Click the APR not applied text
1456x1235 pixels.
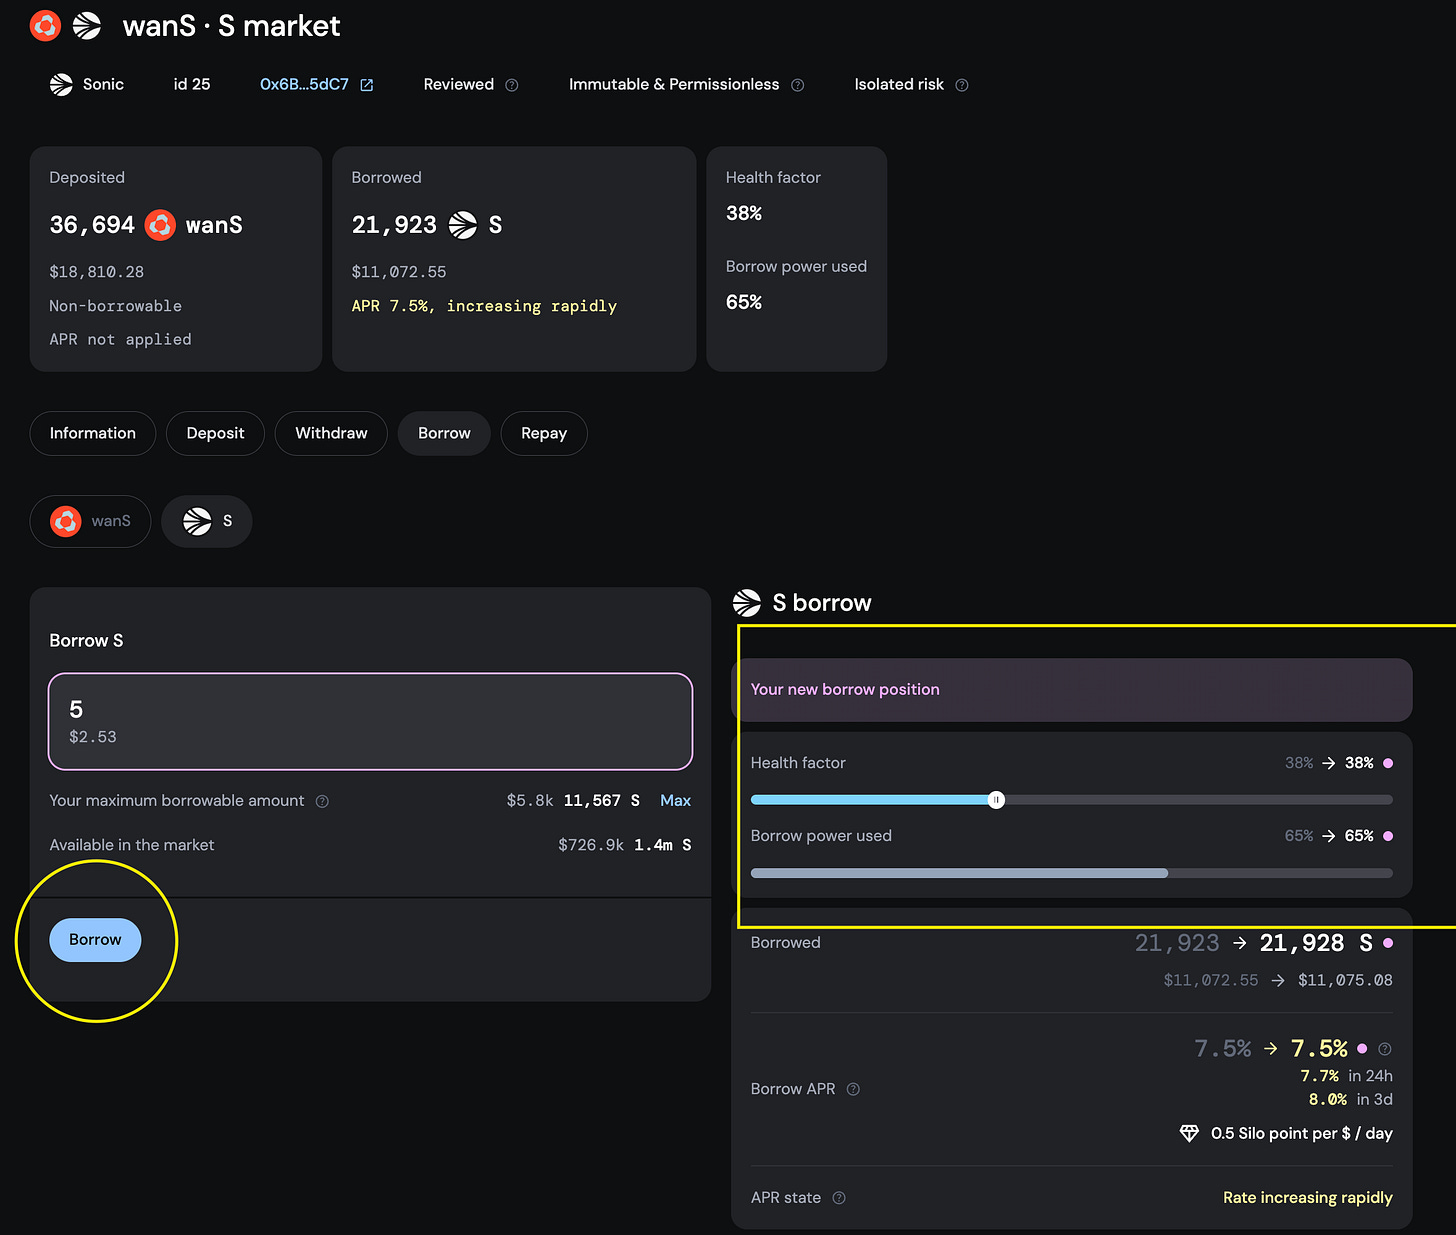click(x=121, y=340)
